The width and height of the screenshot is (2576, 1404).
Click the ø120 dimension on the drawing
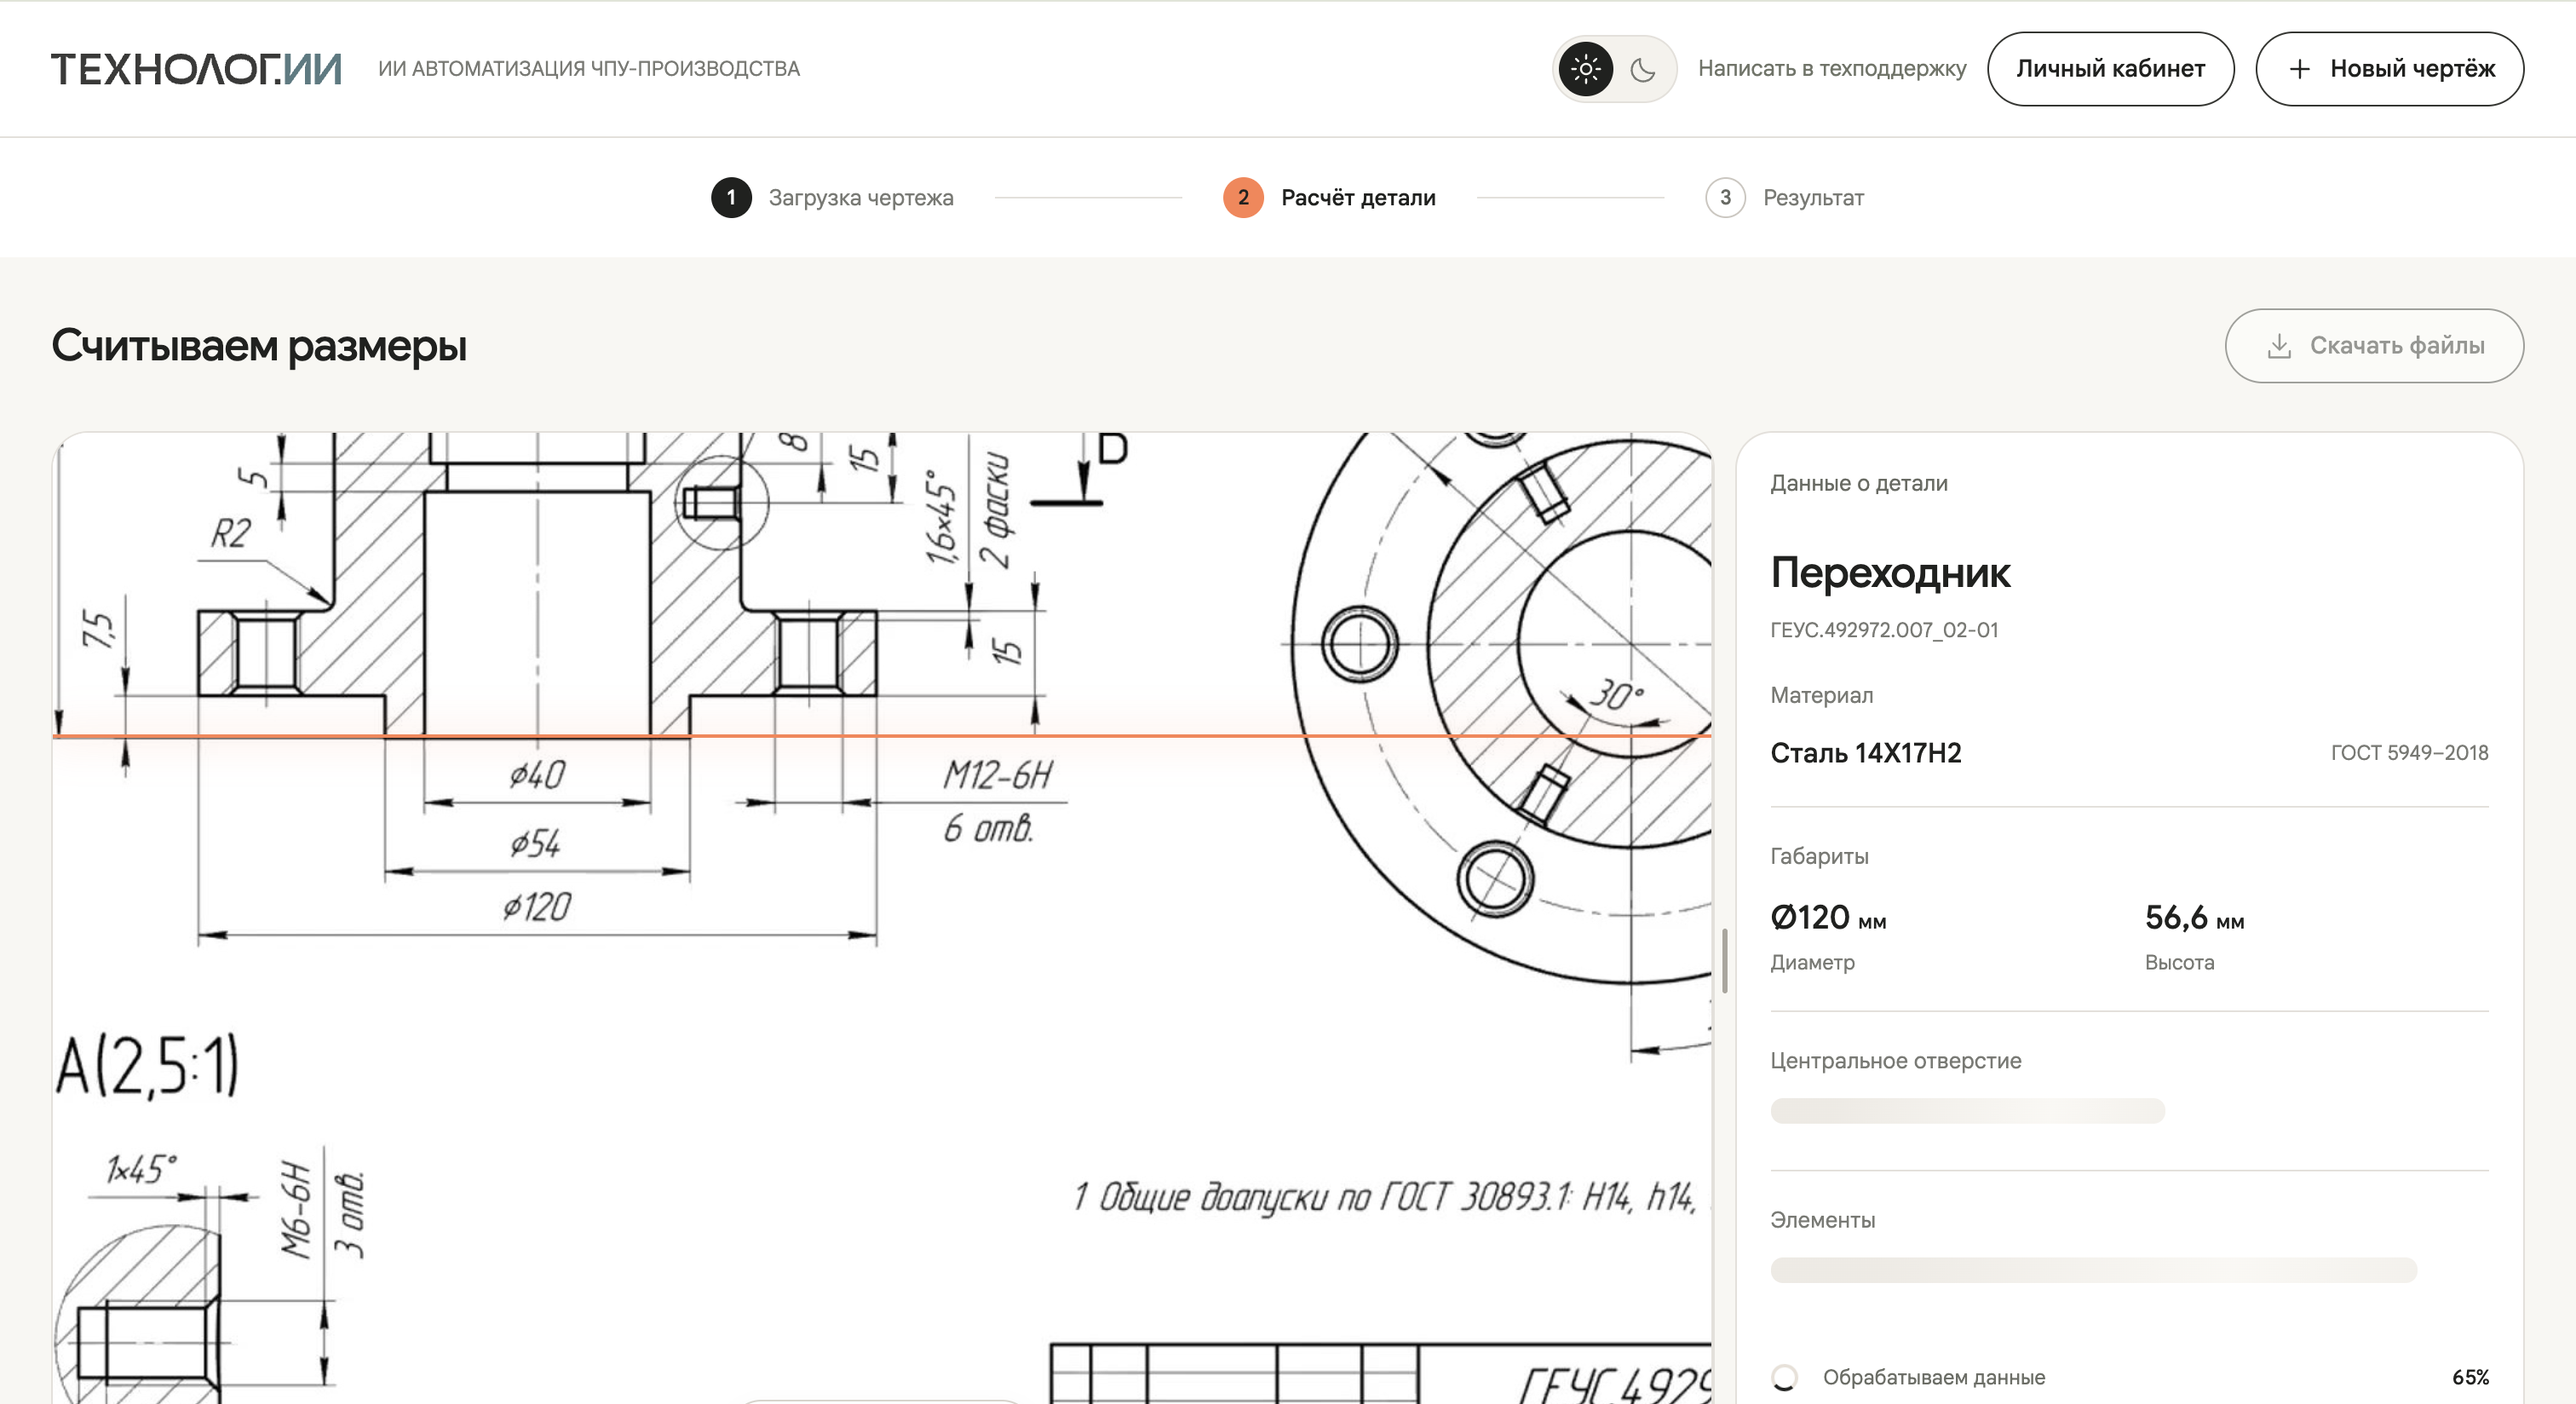point(537,906)
